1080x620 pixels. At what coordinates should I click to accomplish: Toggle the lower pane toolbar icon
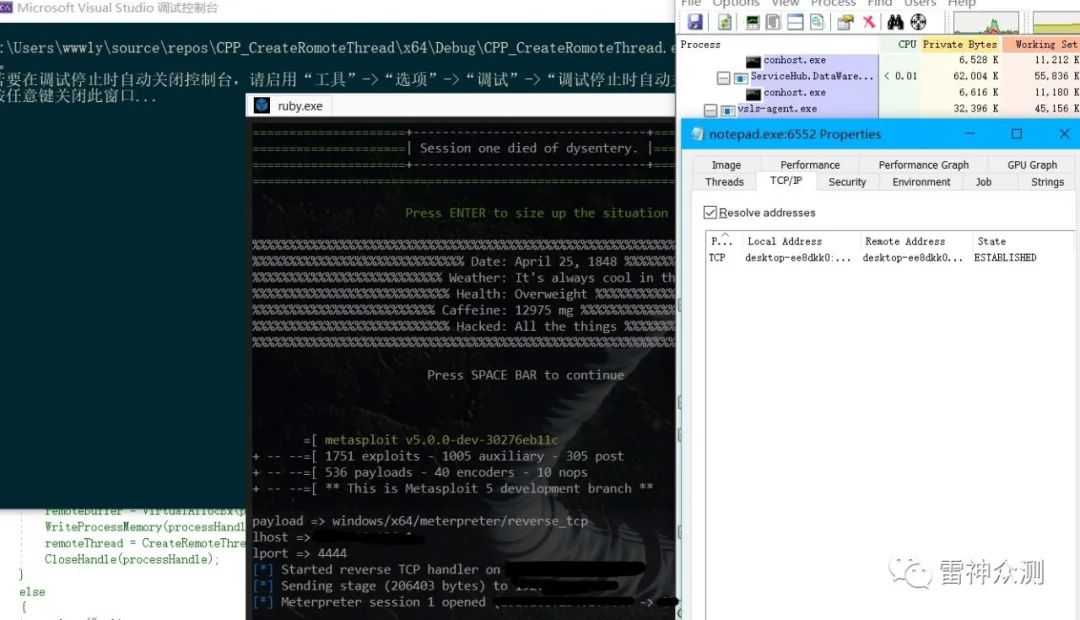click(795, 22)
